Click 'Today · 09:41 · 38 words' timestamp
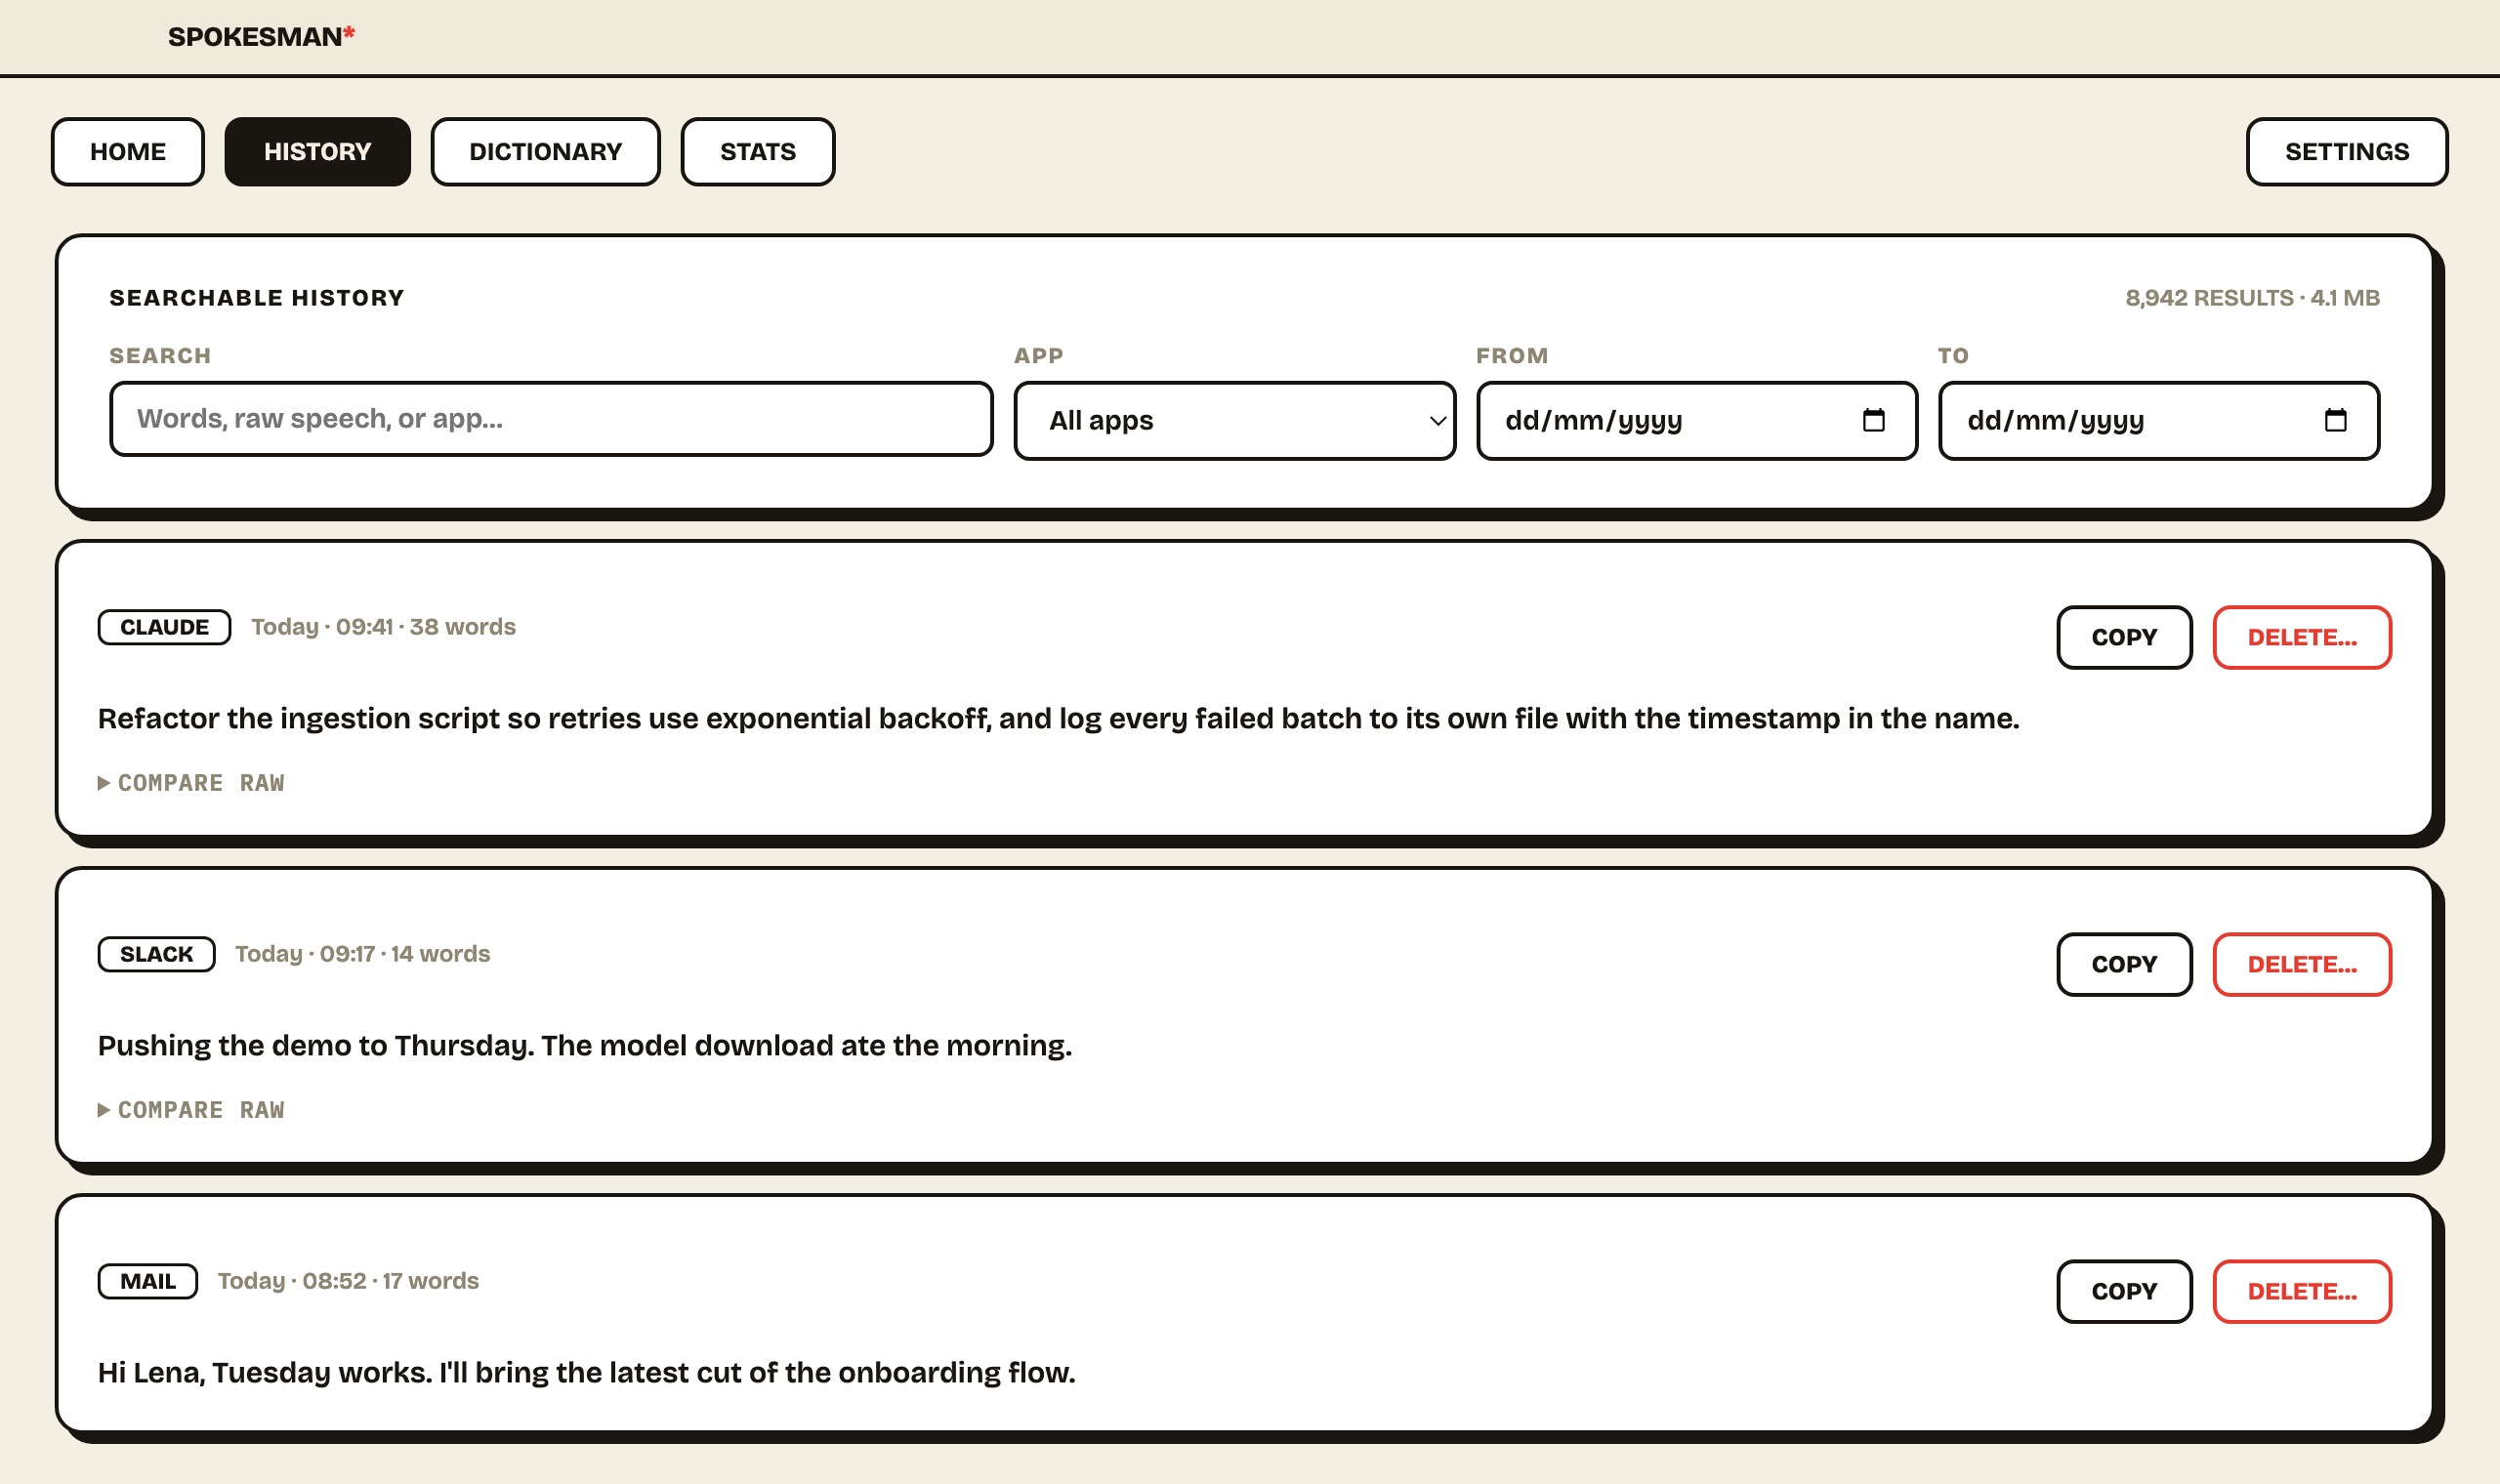Screen dimensions: 2500x1484 [383, 627]
